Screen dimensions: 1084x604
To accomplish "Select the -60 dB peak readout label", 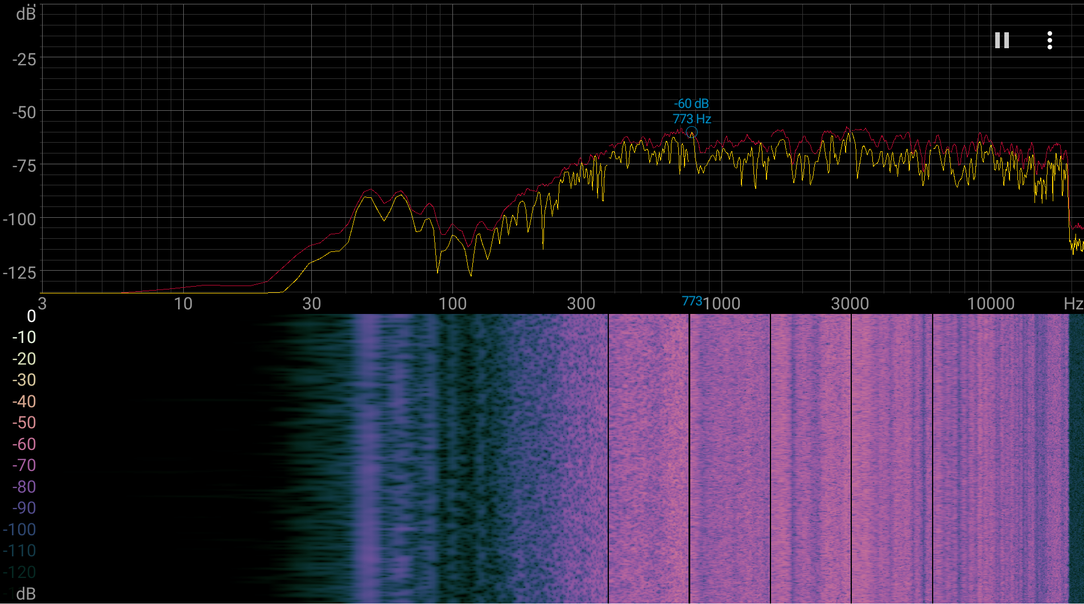I will (x=691, y=104).
